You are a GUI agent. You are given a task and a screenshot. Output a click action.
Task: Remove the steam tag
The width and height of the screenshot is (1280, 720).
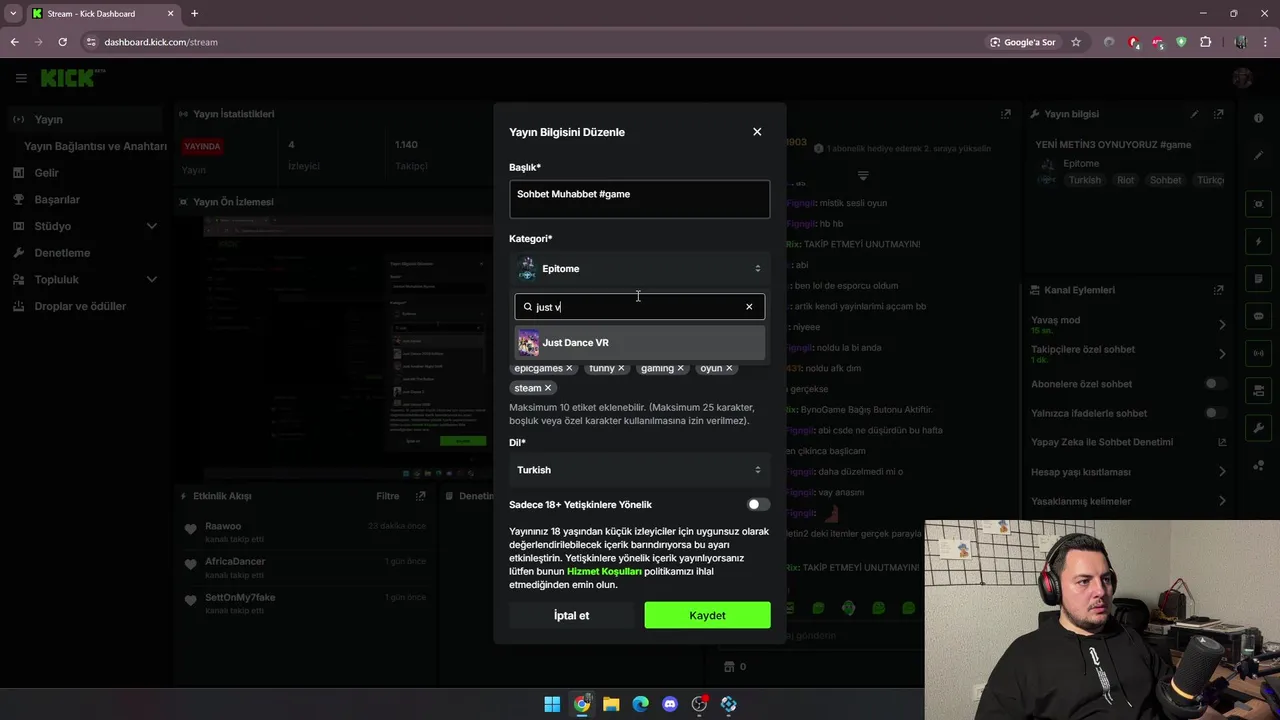coord(548,388)
